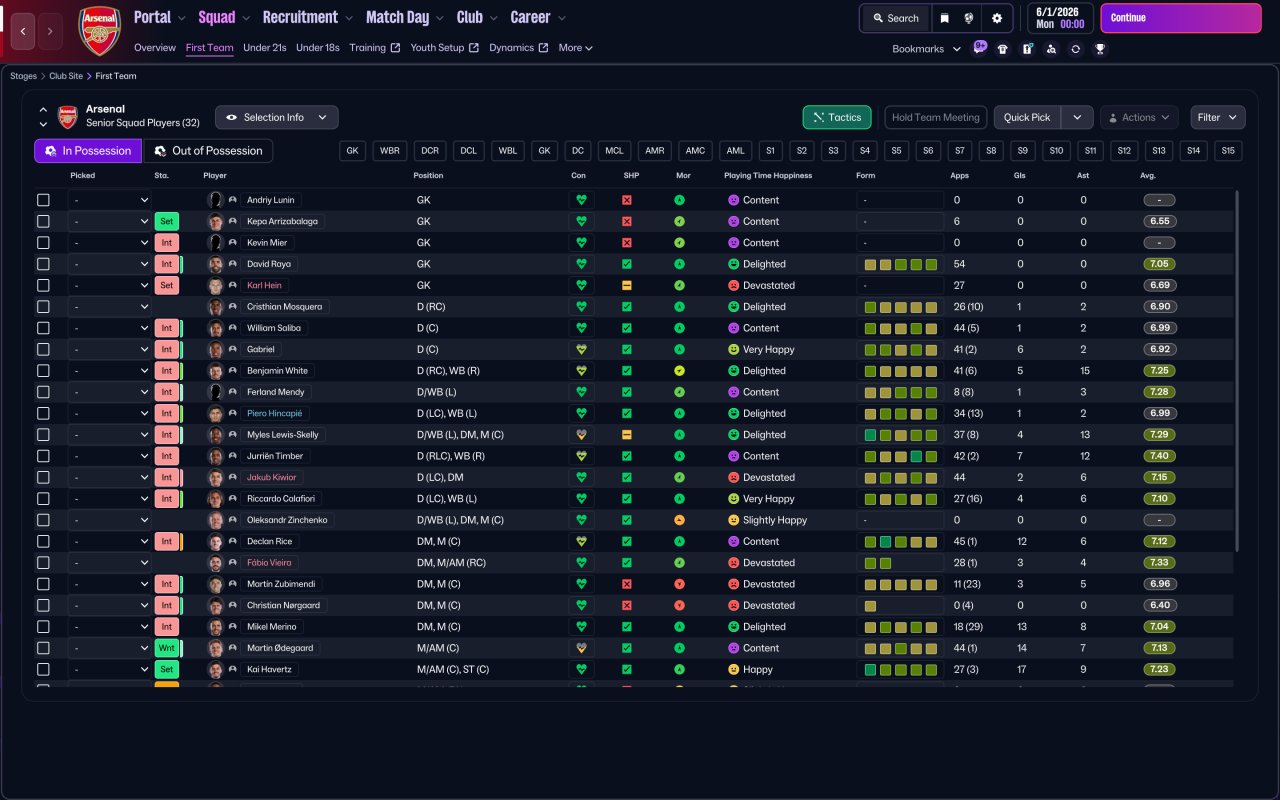Click the Club Site breadcrumb link

(x=66, y=76)
